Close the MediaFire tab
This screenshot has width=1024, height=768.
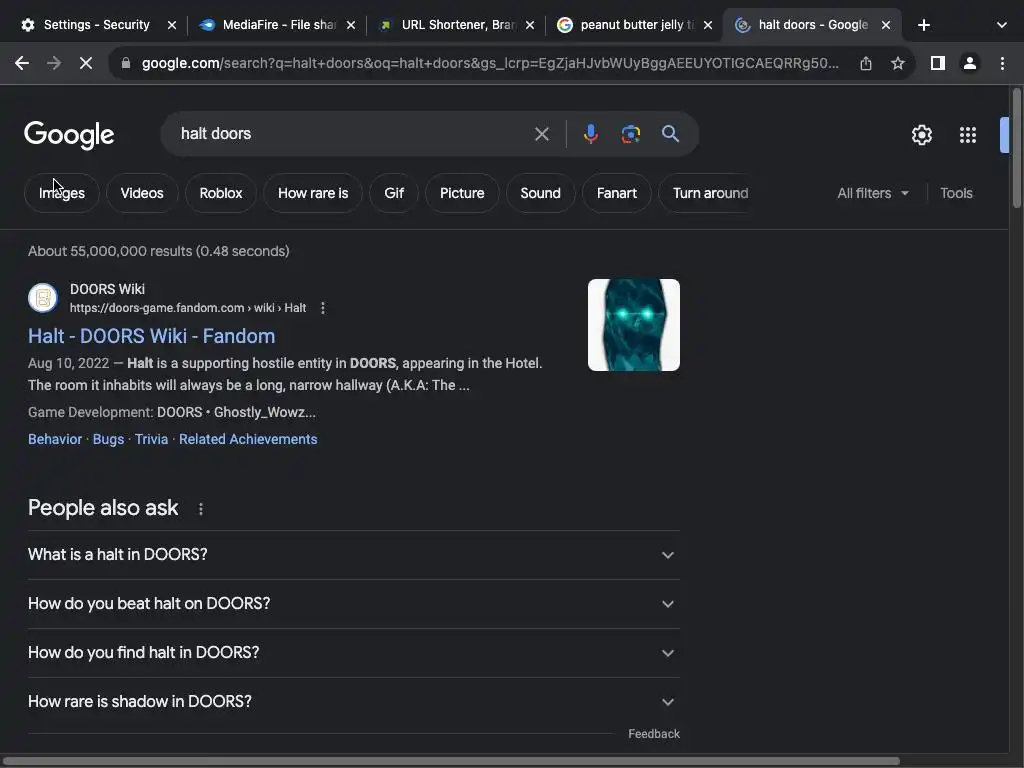[351, 25]
